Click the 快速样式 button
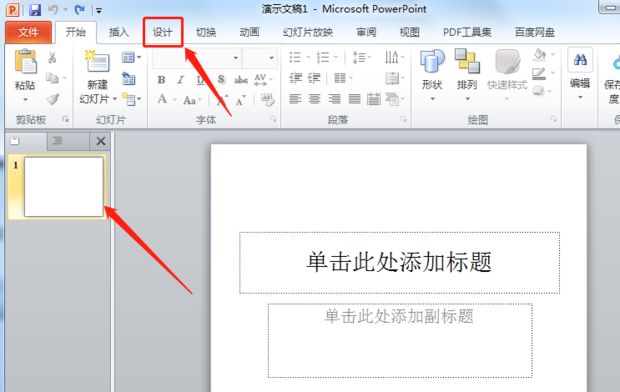620x392 pixels. (x=507, y=74)
